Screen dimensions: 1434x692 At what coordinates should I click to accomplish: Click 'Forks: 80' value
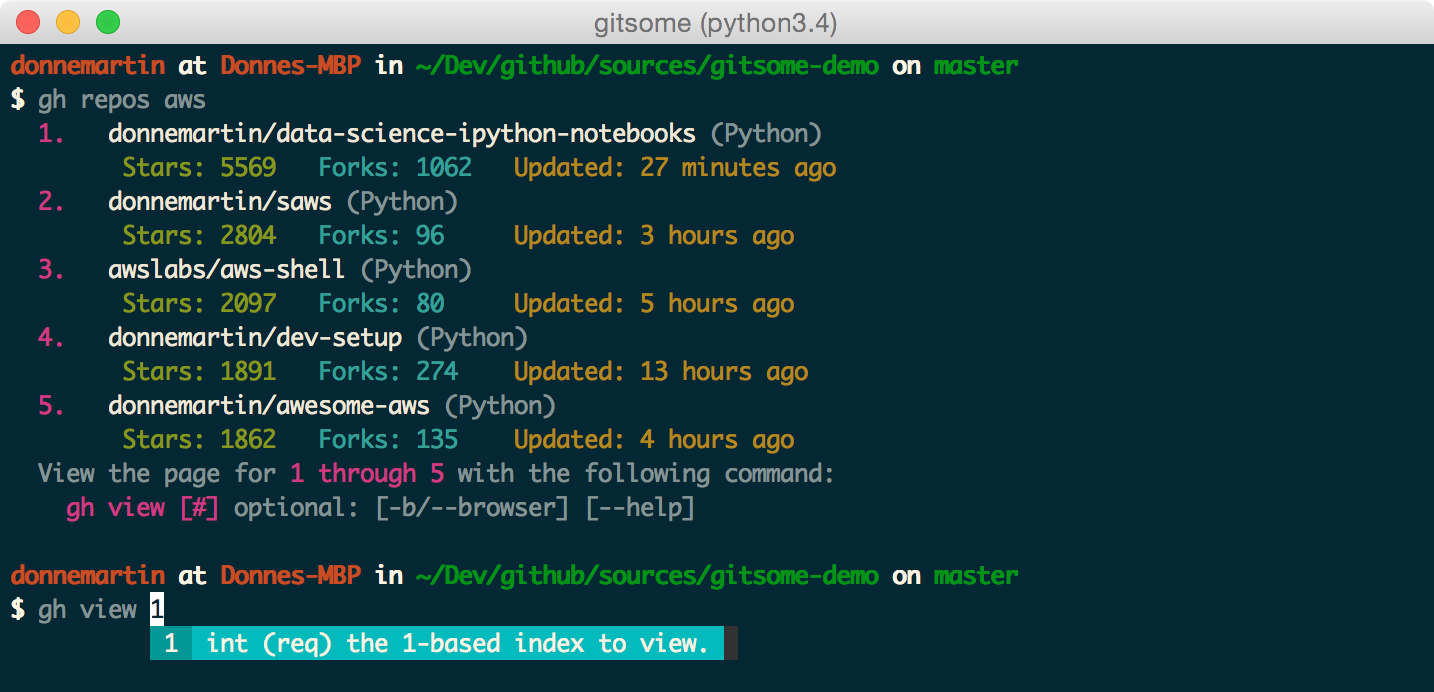tap(381, 303)
